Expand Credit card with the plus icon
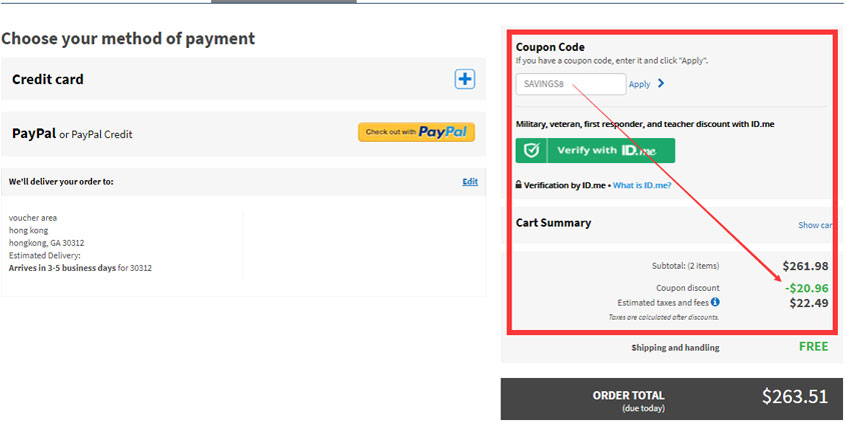Image resolution: width=846 pixels, height=423 pixels. [465, 79]
